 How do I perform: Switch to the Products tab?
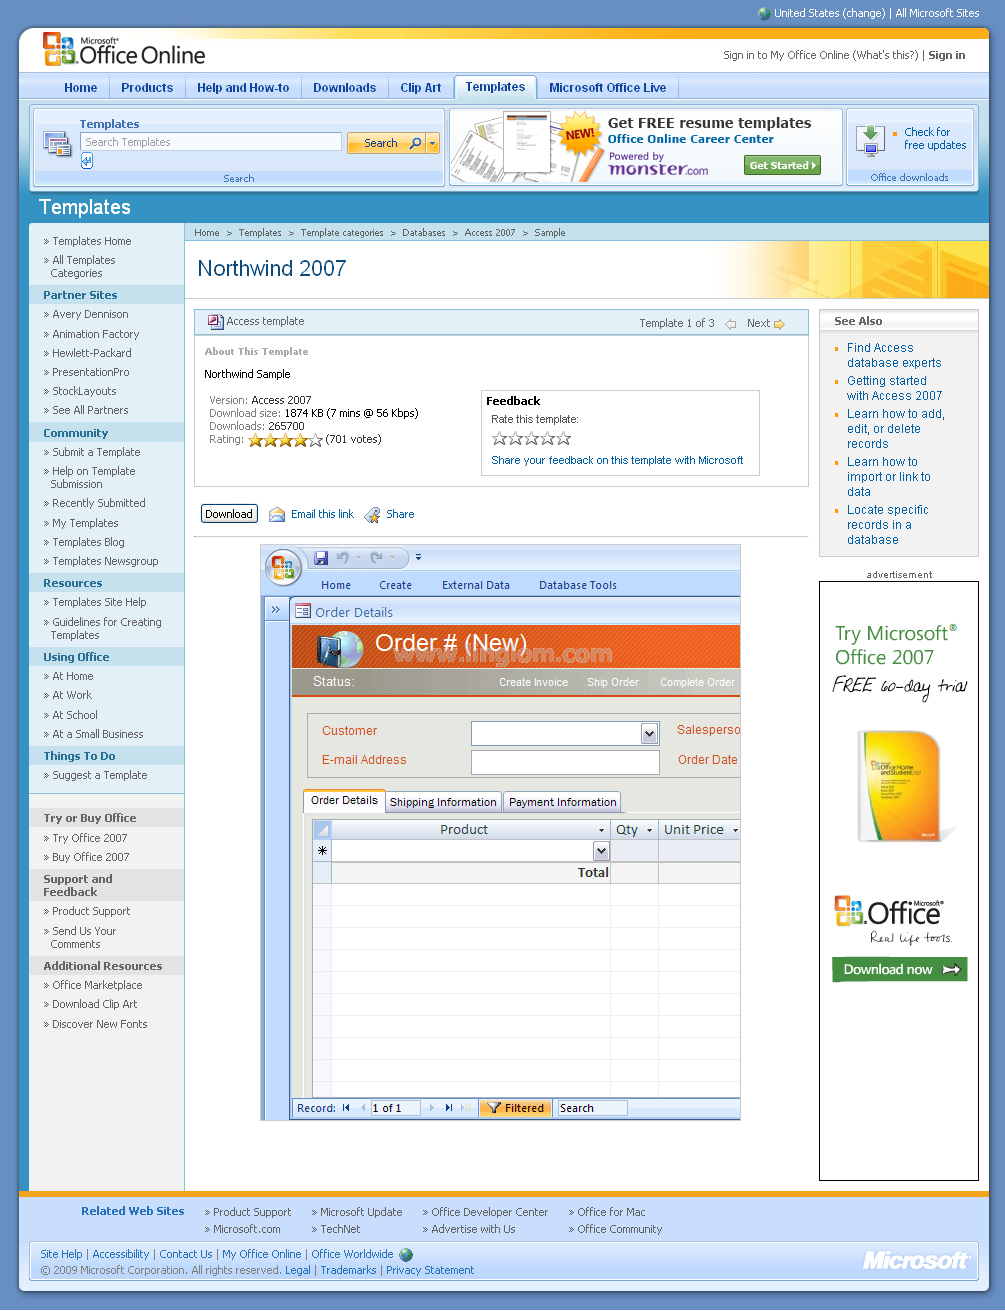(147, 88)
